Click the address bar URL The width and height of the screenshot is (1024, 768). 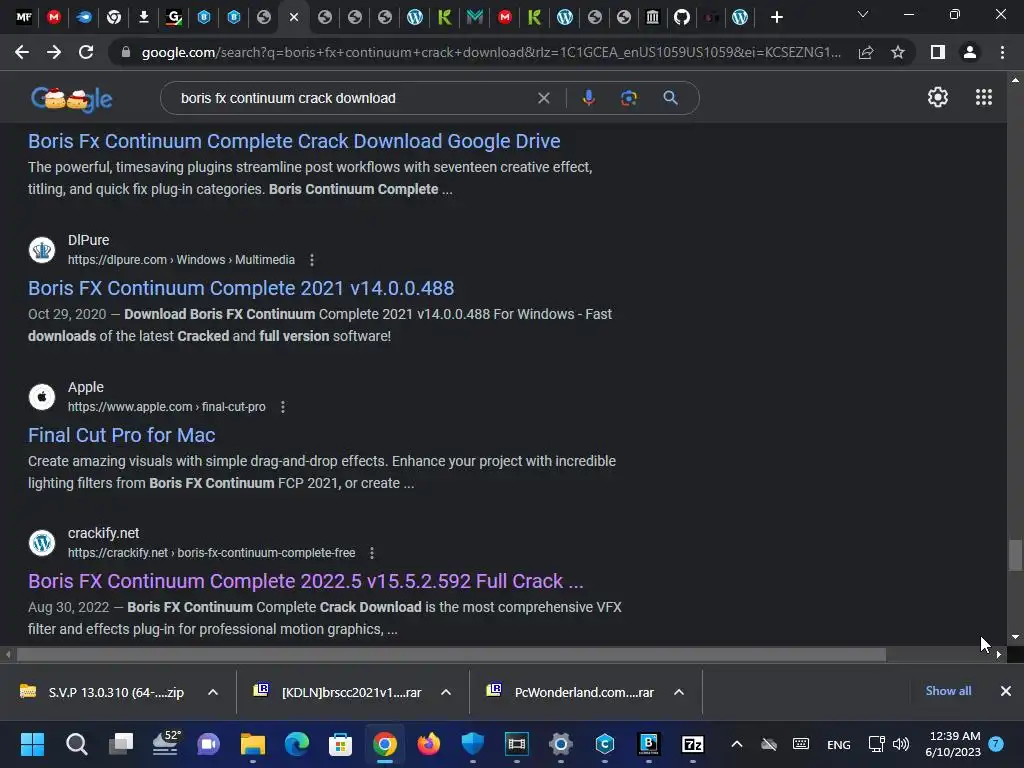[491, 52]
